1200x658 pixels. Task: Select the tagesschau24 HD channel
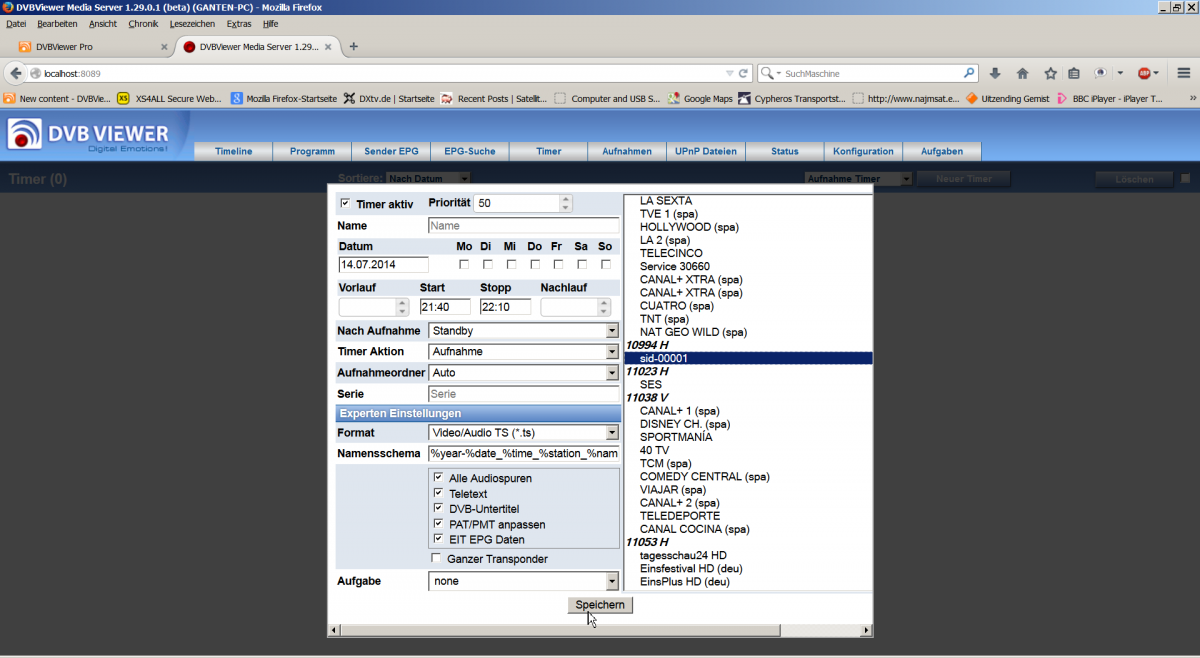683,556
